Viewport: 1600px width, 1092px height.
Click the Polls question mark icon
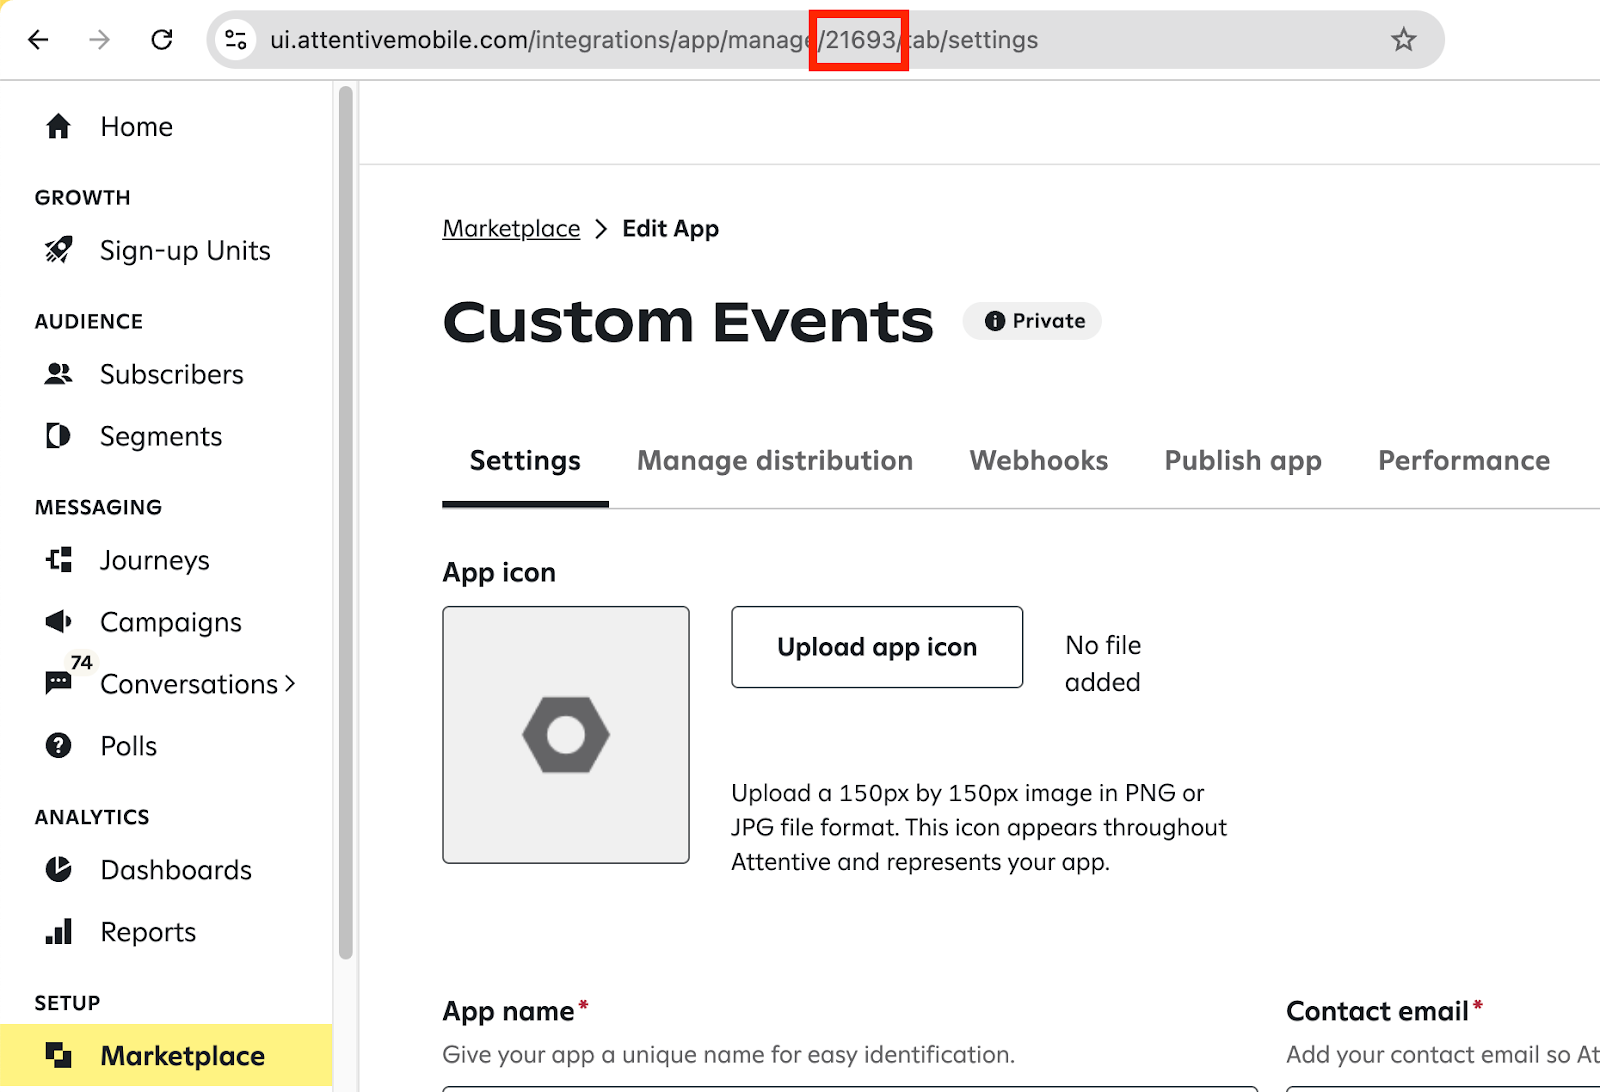pos(58,746)
